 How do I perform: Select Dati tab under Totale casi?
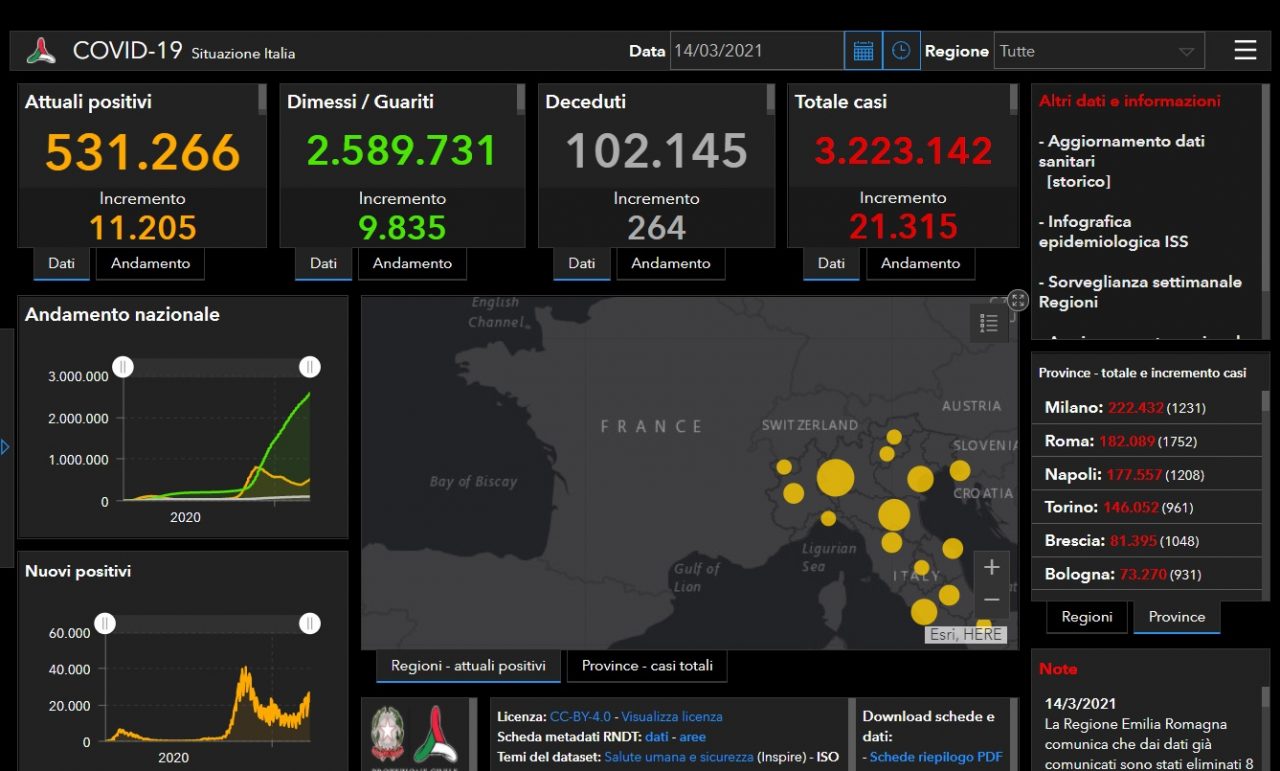831,264
